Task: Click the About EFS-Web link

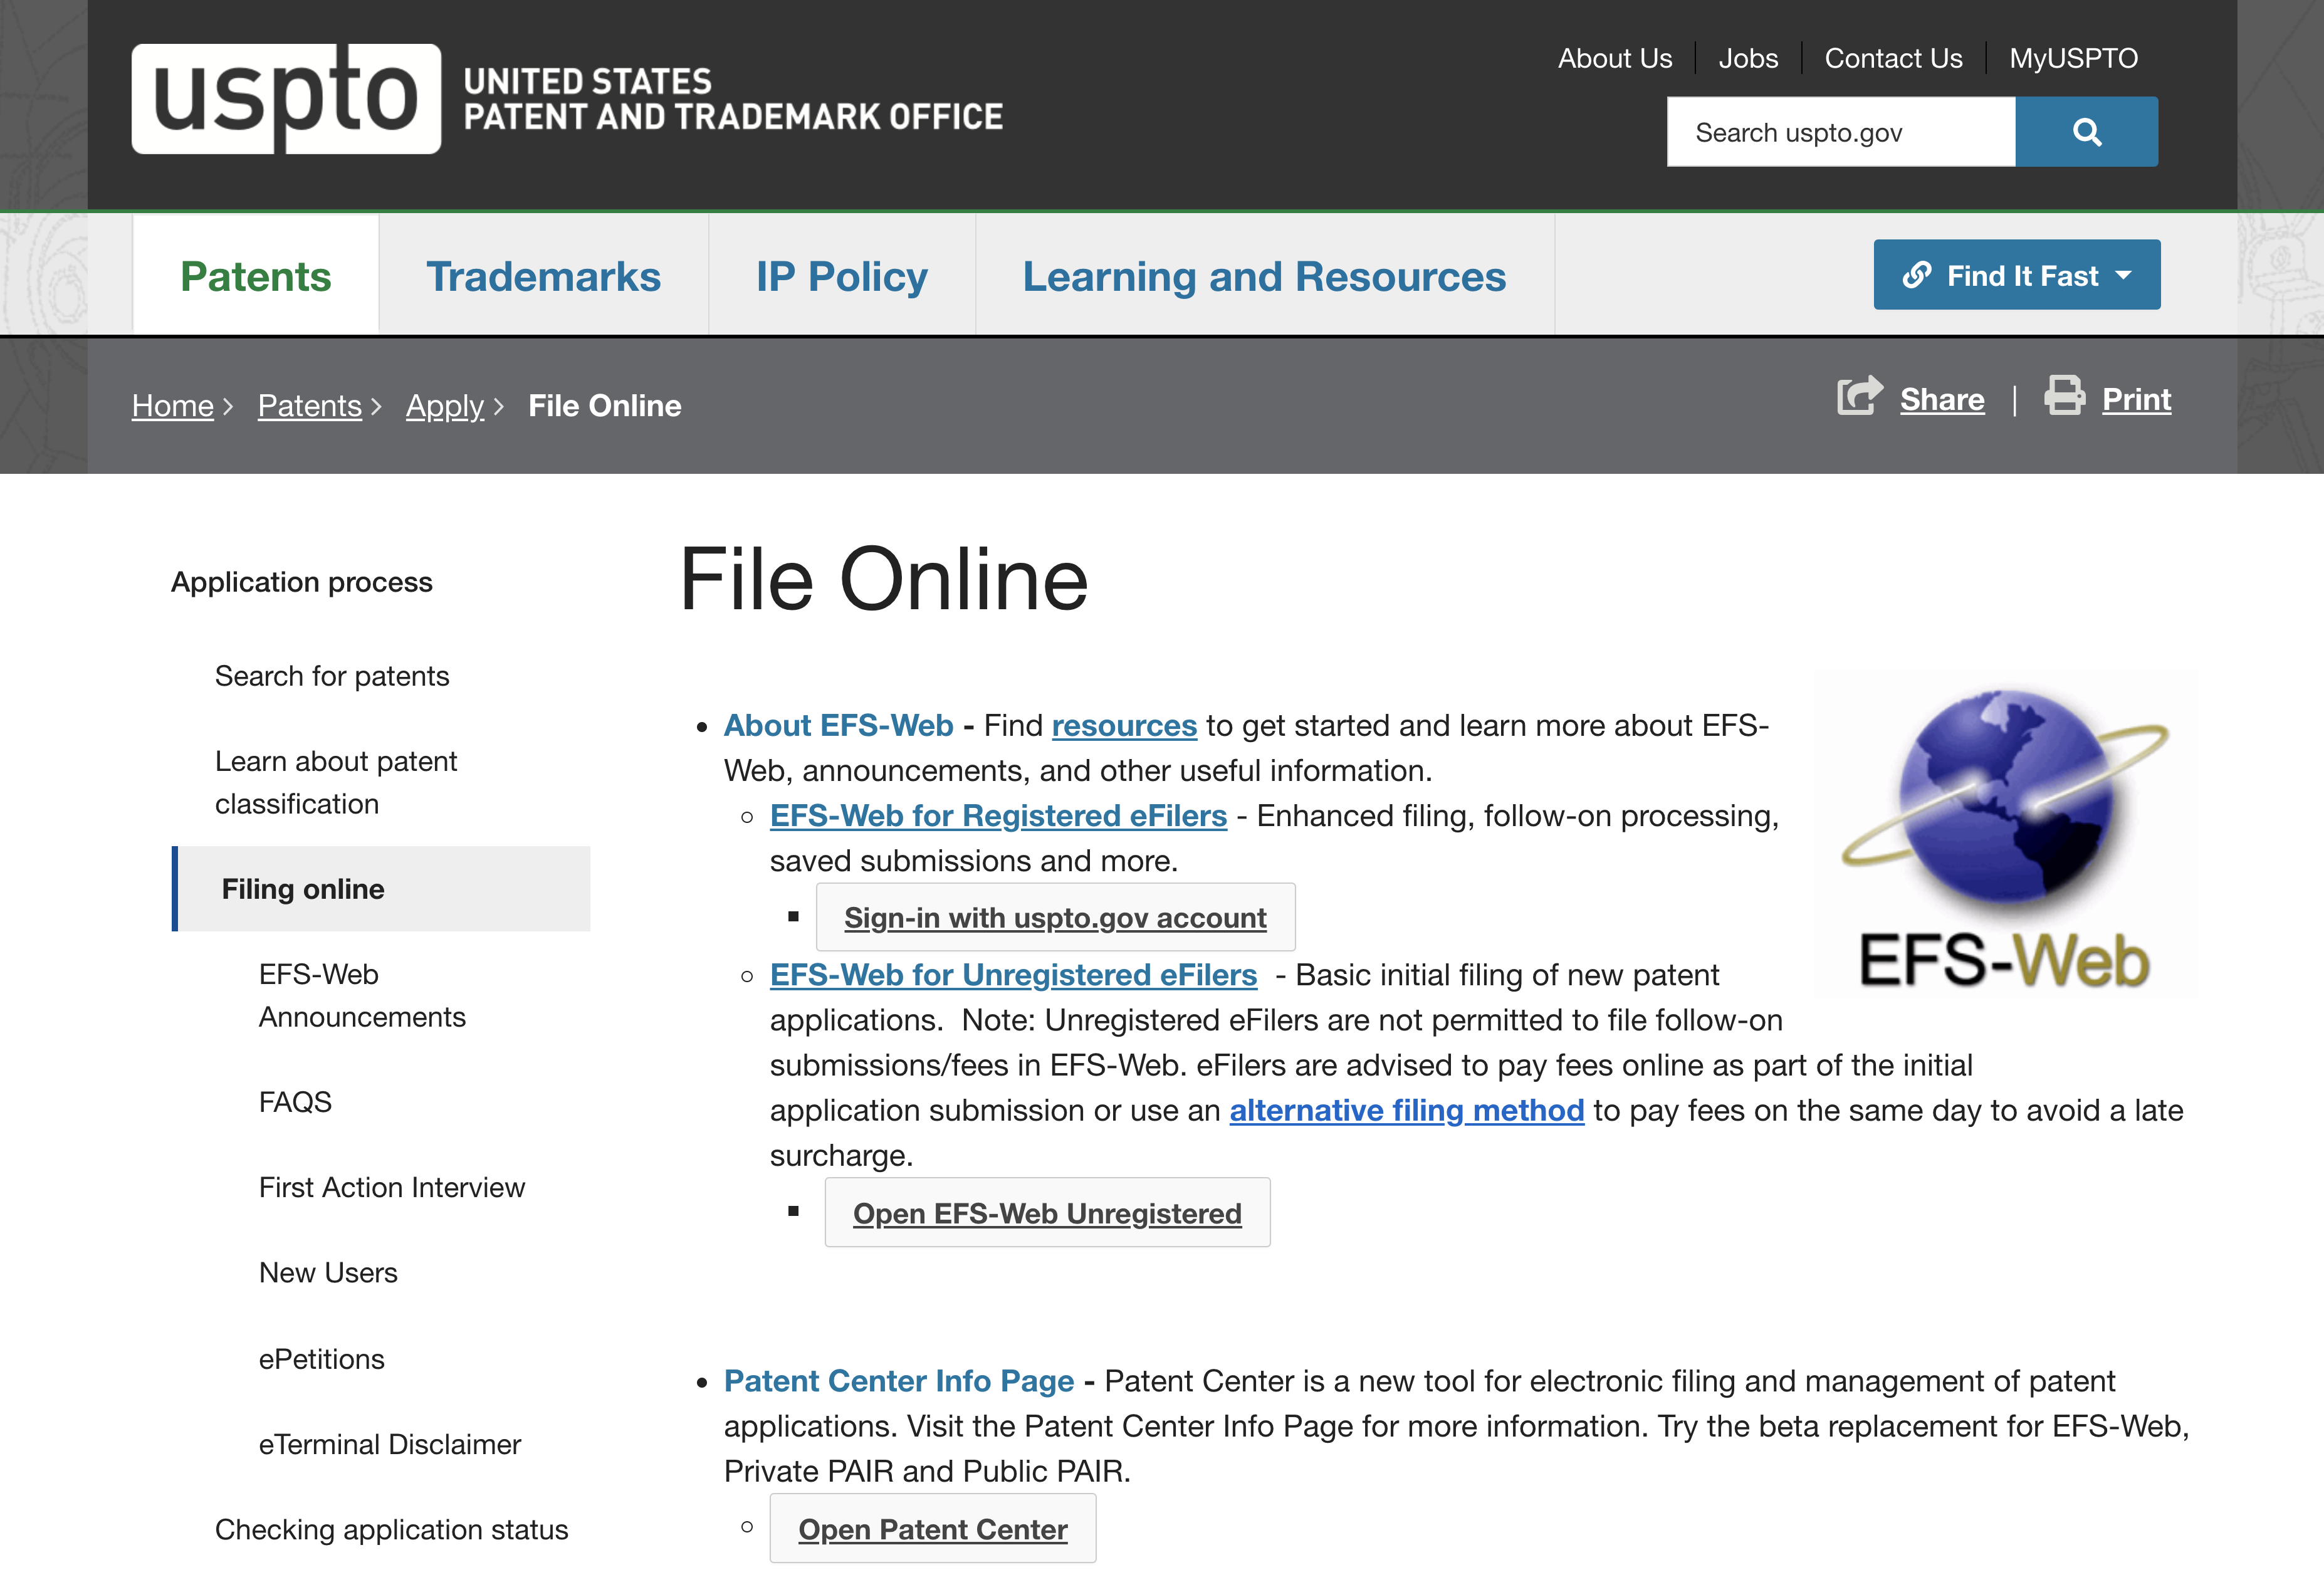Action: [x=838, y=725]
